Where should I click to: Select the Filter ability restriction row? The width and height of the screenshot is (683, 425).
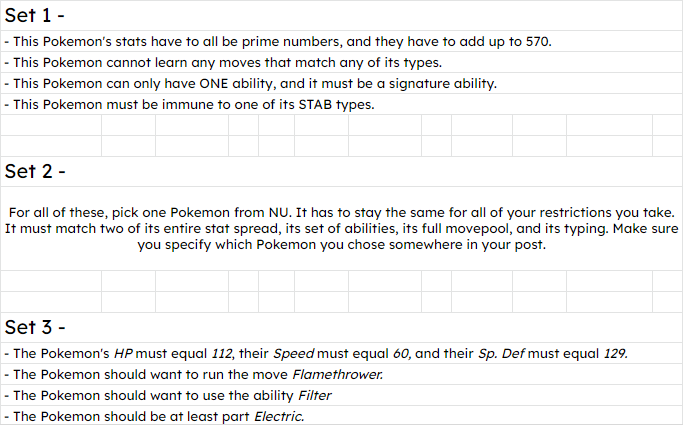pyautogui.click(x=342, y=395)
